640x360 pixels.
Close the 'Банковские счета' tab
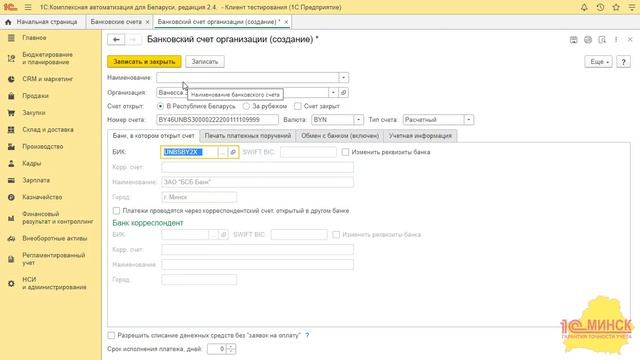[x=147, y=22]
